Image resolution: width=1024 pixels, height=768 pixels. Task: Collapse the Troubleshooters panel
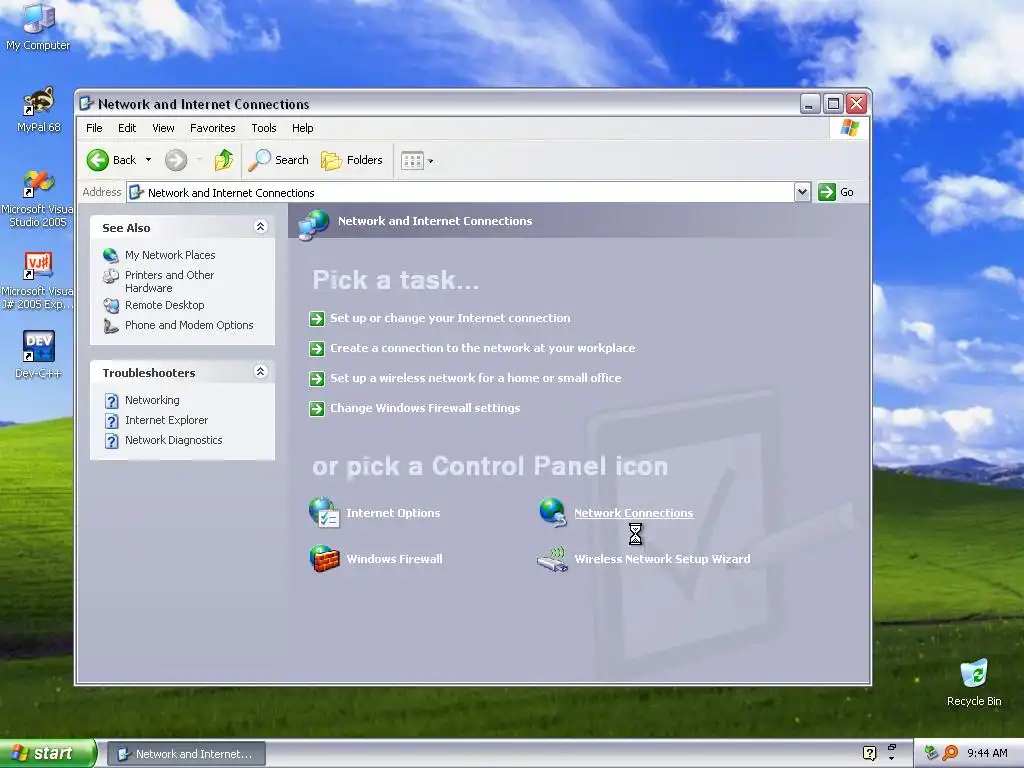tap(260, 372)
